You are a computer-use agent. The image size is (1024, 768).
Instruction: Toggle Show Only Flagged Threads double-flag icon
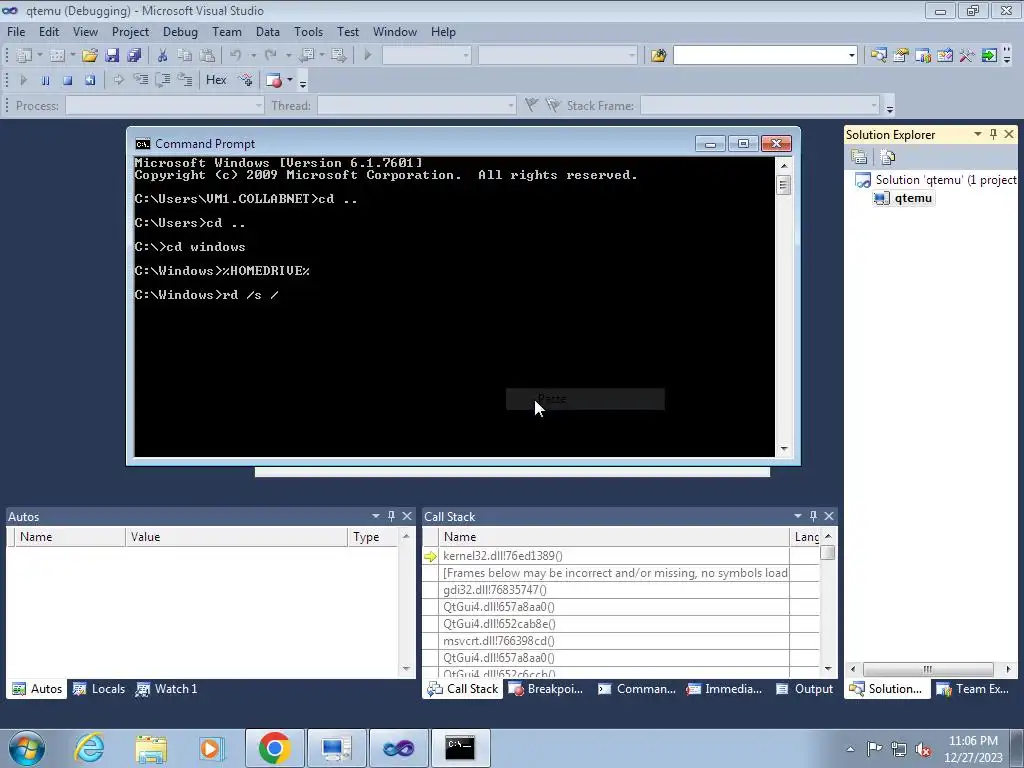click(553, 105)
